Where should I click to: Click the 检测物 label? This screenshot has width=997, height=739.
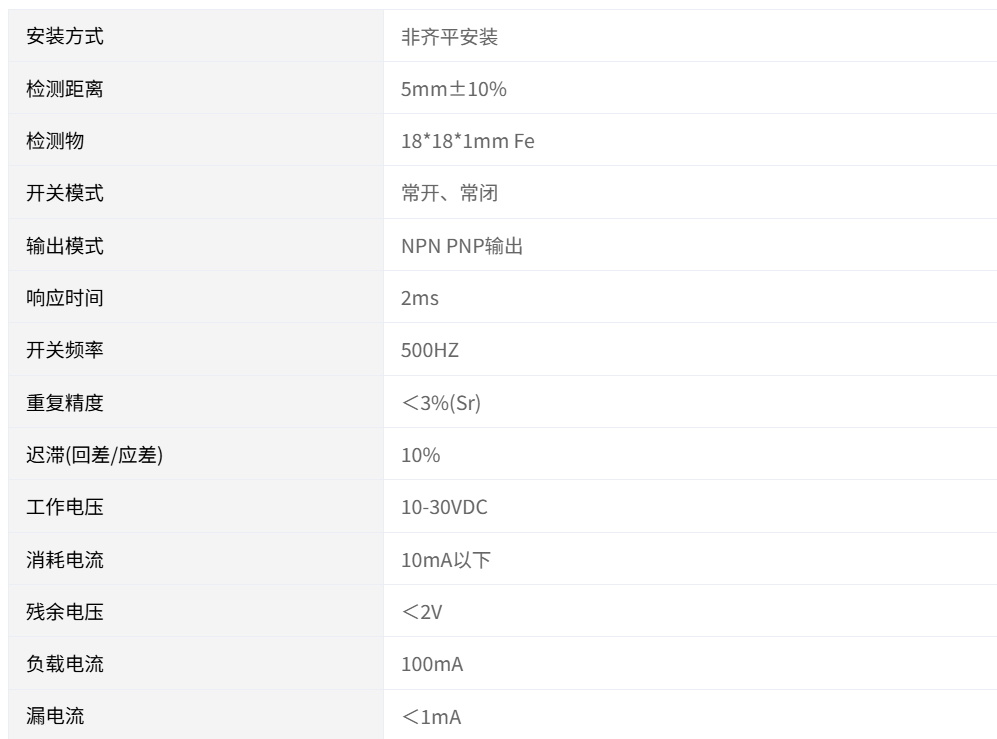point(55,141)
